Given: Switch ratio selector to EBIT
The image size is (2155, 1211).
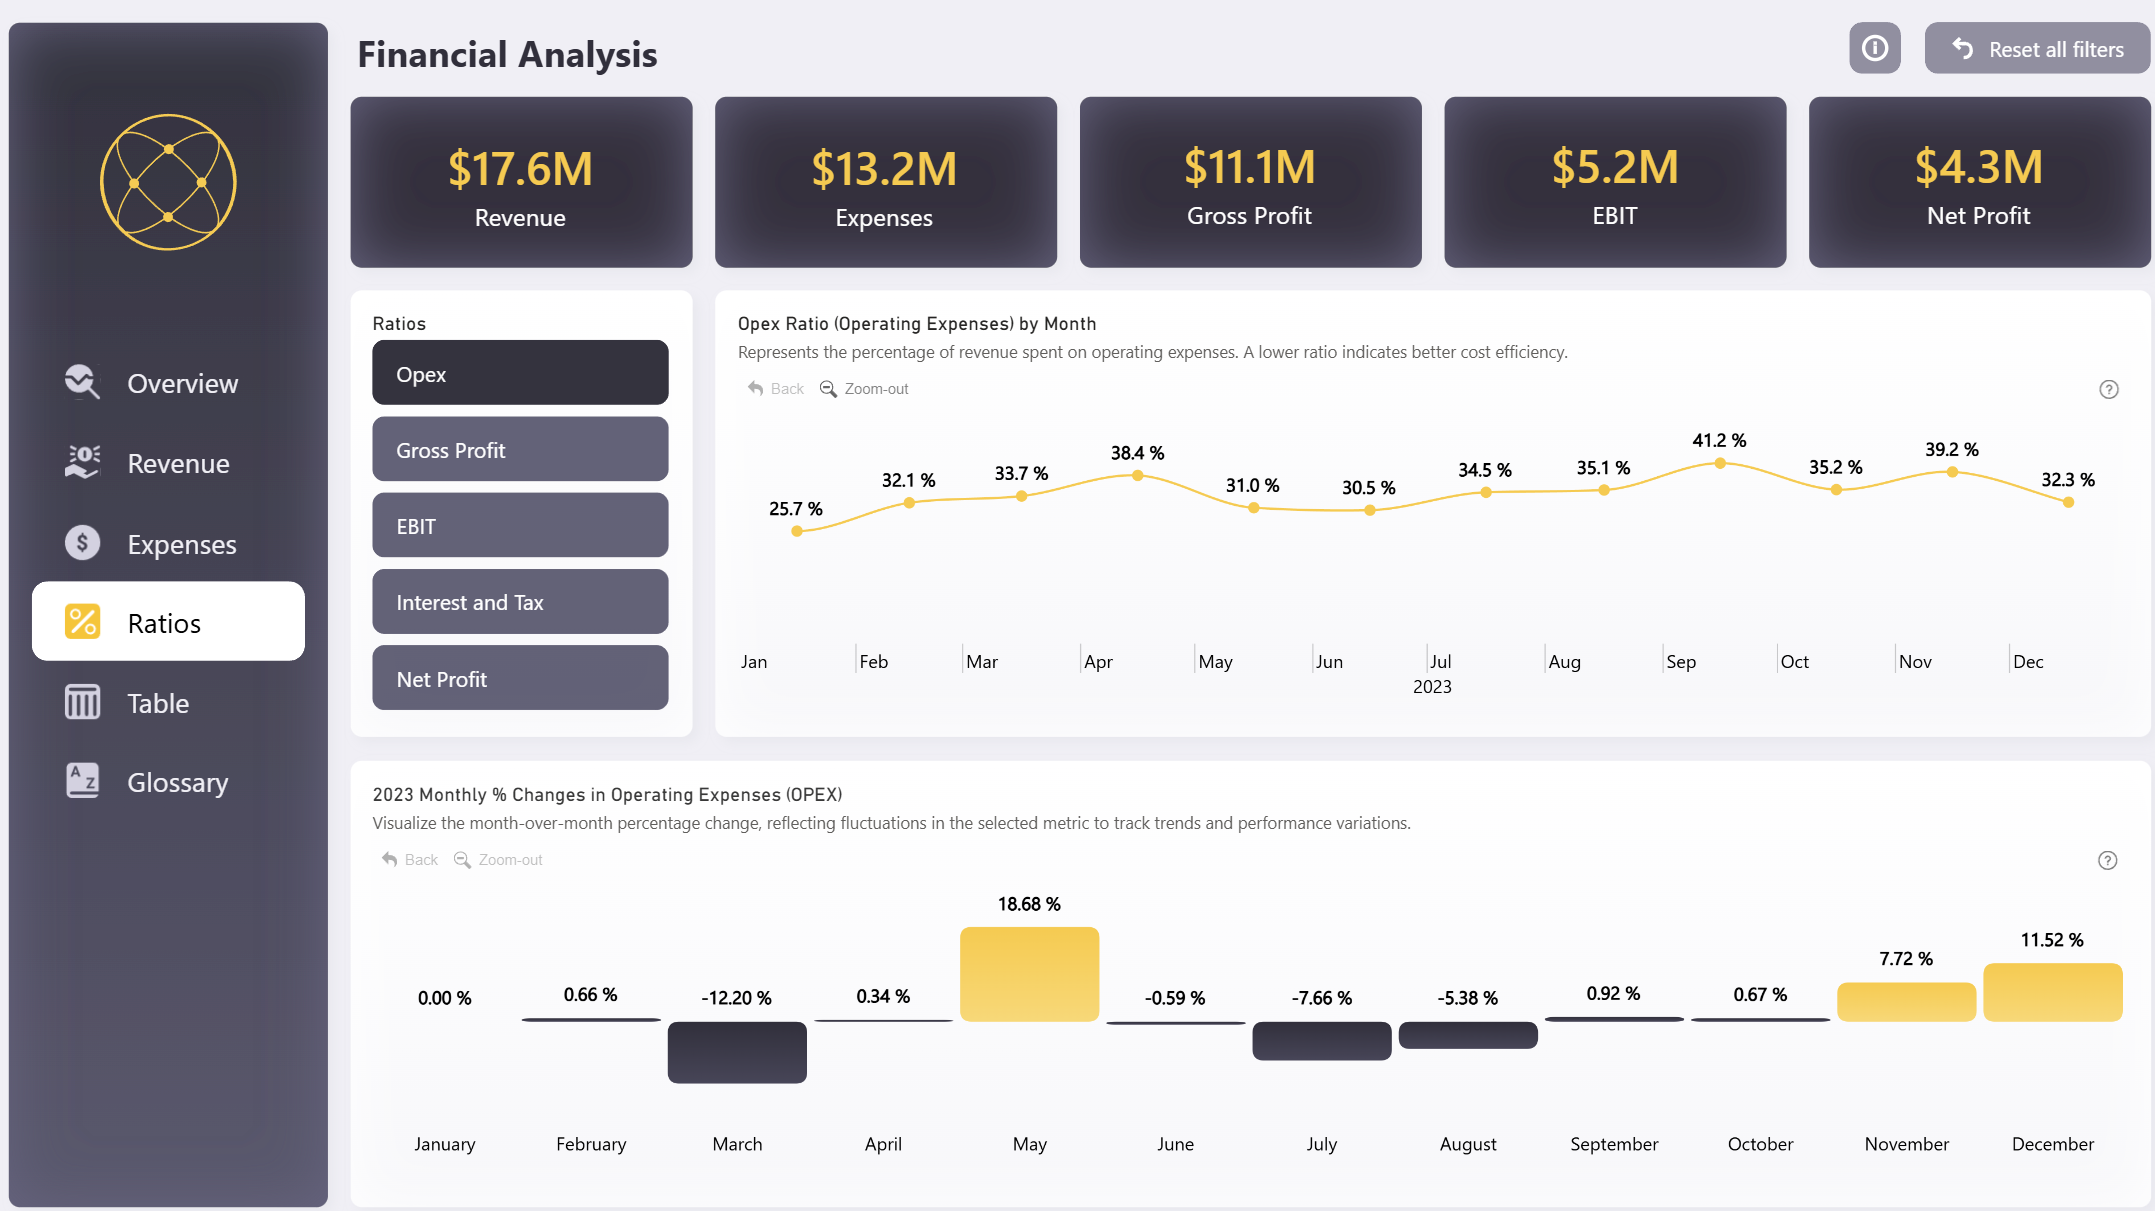Looking at the screenshot, I should pyautogui.click(x=520, y=526).
